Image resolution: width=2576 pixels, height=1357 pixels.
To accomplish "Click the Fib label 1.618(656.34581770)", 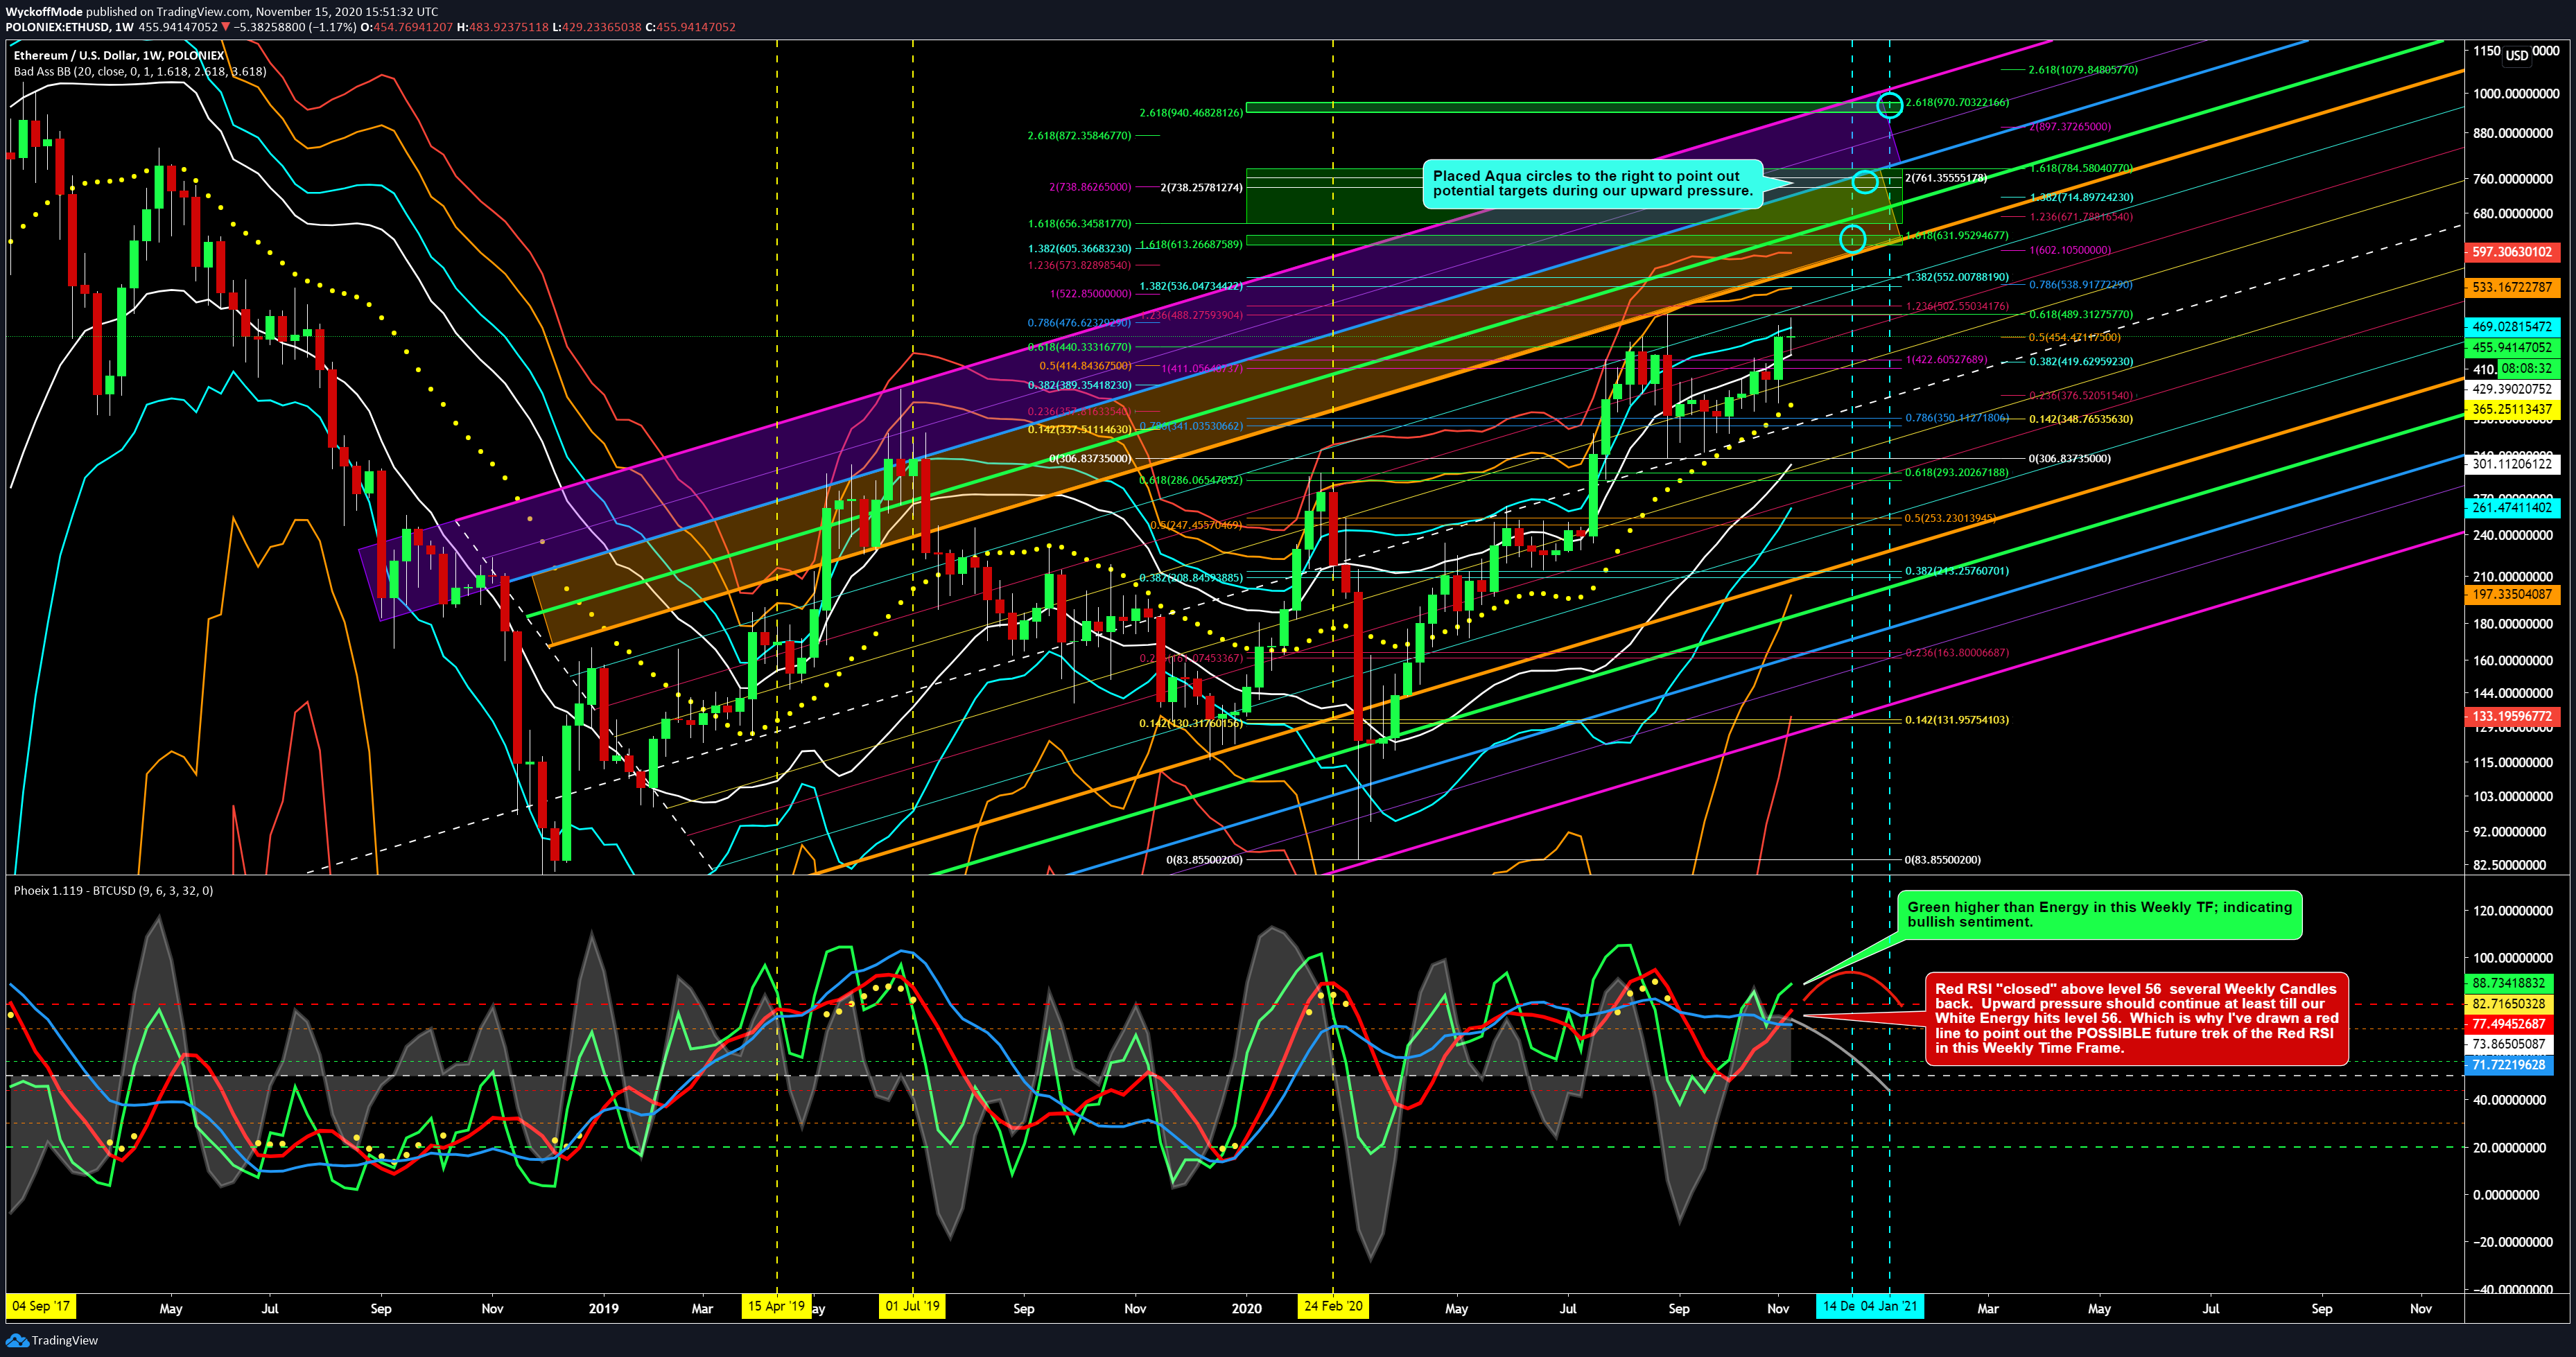I will (x=1079, y=224).
